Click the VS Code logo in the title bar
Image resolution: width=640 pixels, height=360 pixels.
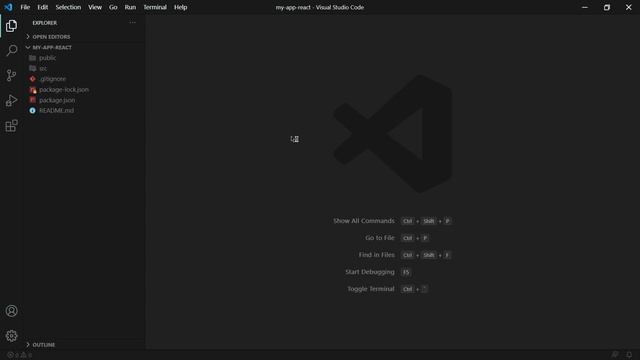click(8, 7)
